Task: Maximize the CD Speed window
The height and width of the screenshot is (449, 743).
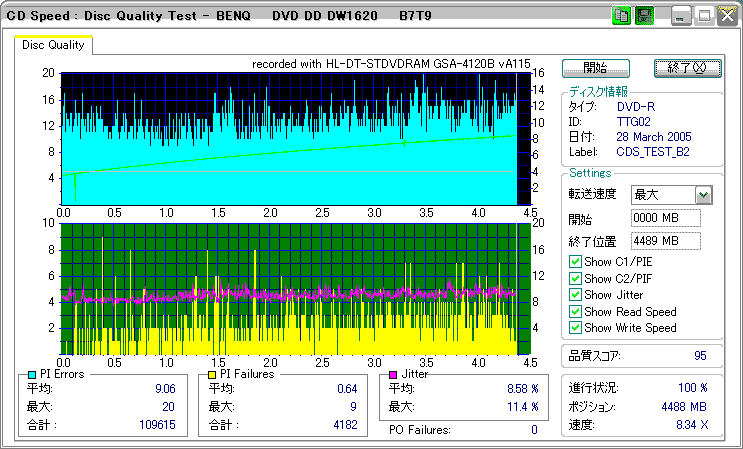Action: (704, 16)
